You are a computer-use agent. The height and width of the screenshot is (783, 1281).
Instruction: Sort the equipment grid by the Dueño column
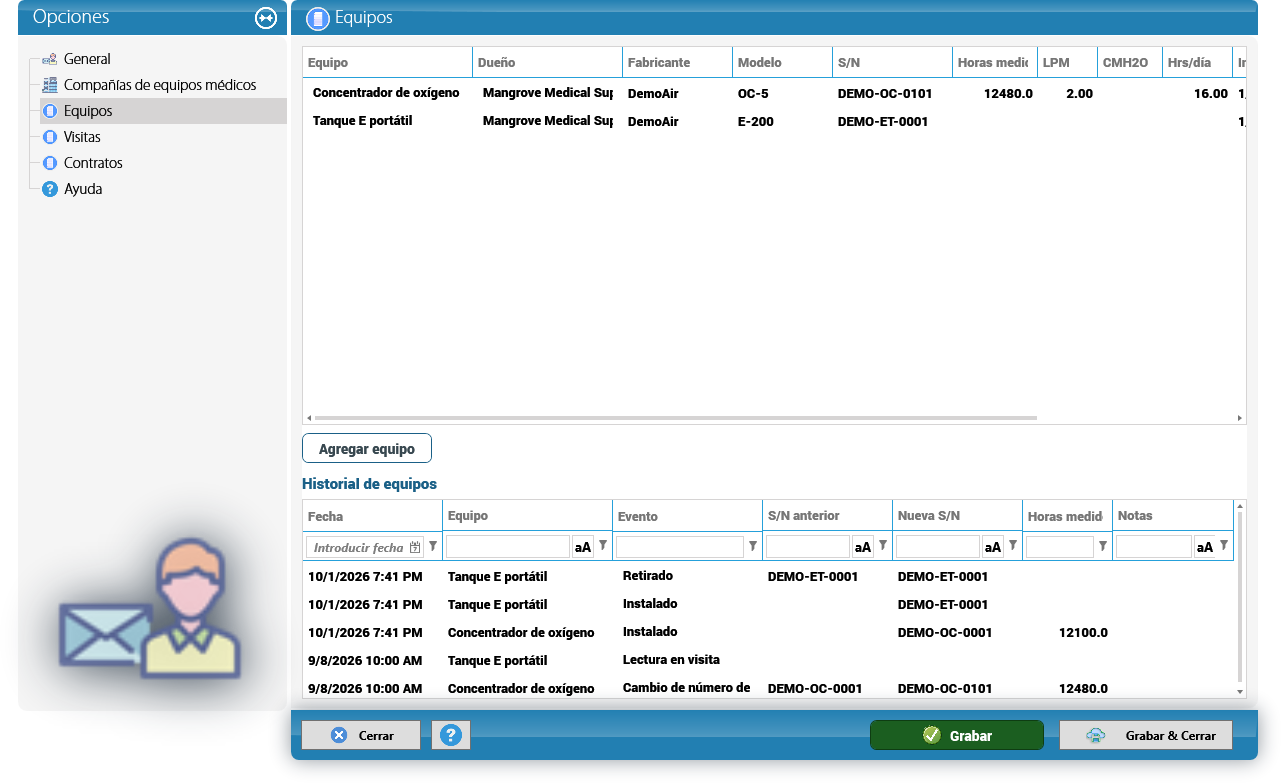click(548, 62)
